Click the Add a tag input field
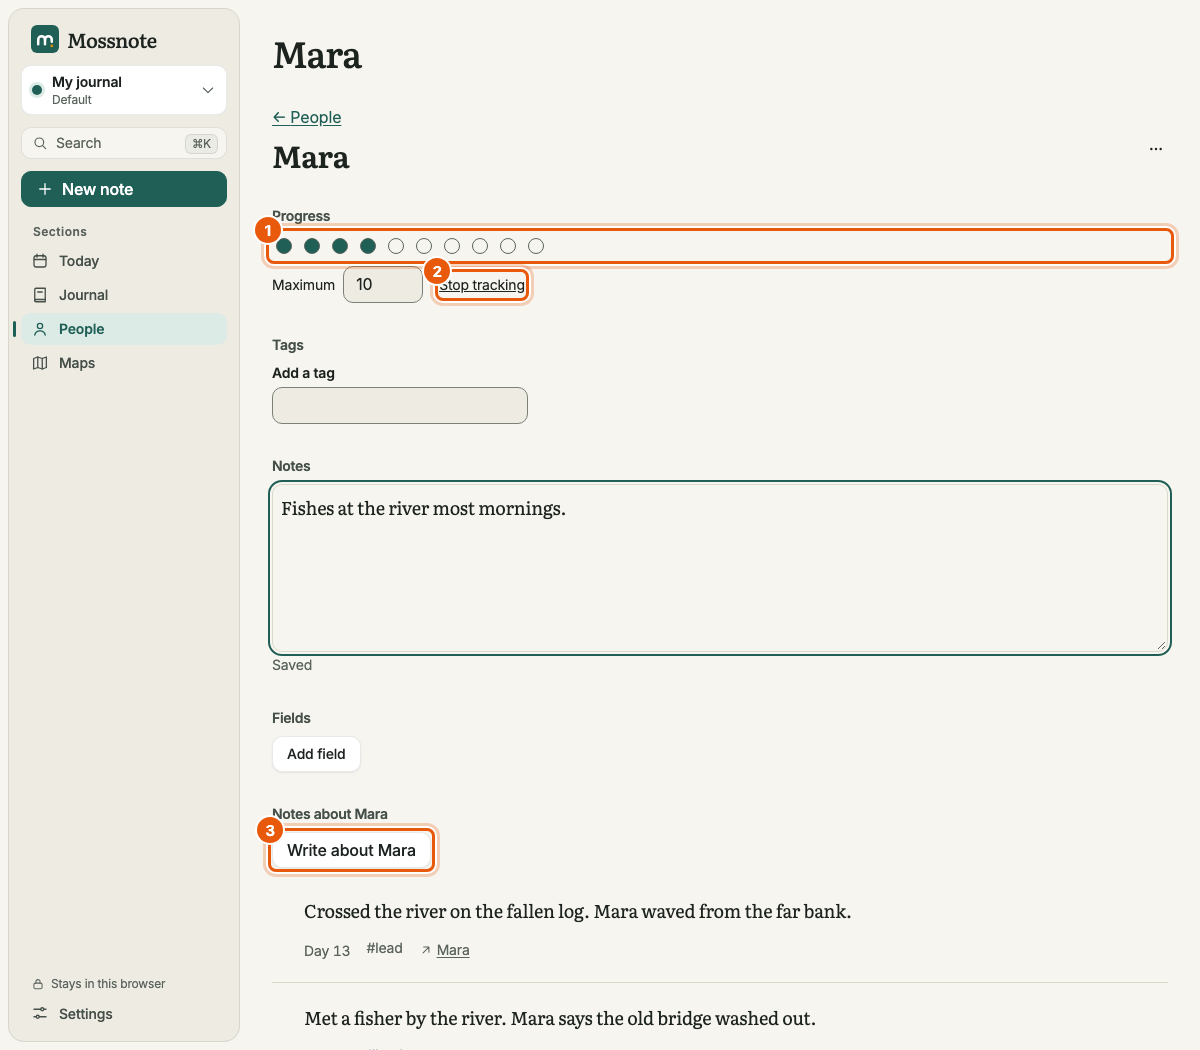 pos(400,405)
